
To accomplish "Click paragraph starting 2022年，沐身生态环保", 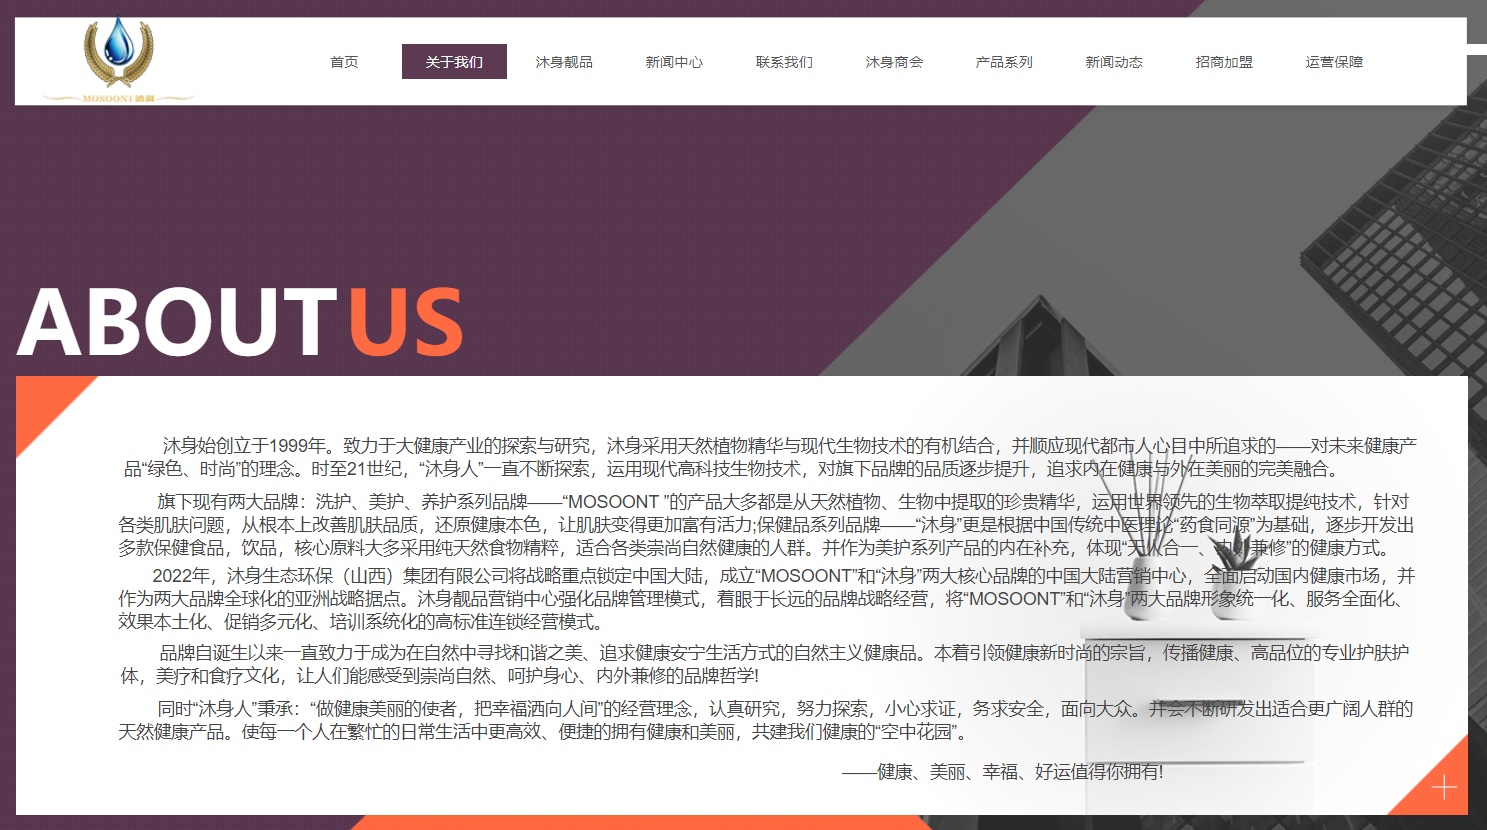I will pyautogui.click(x=766, y=598).
